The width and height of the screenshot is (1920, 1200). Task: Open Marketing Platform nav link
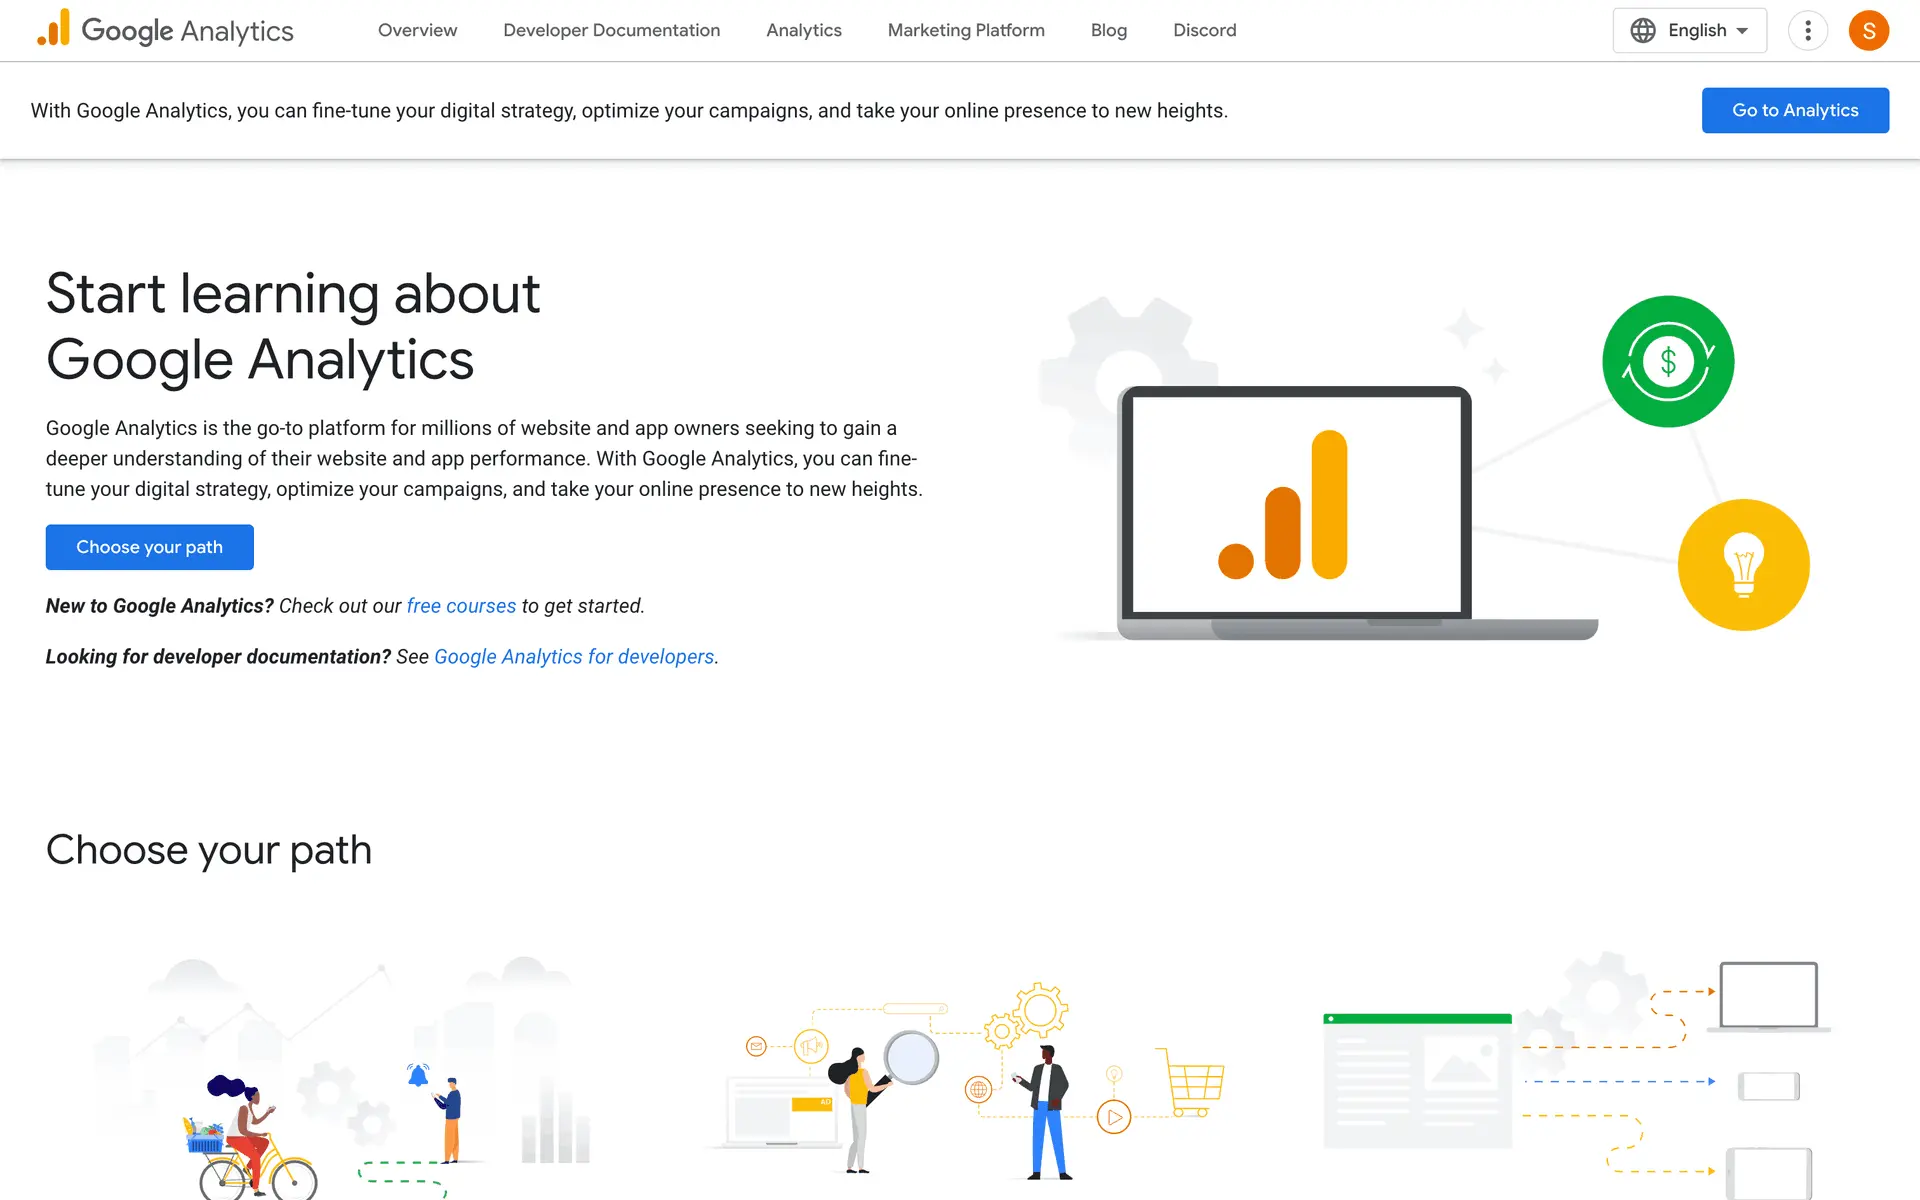[x=965, y=30]
